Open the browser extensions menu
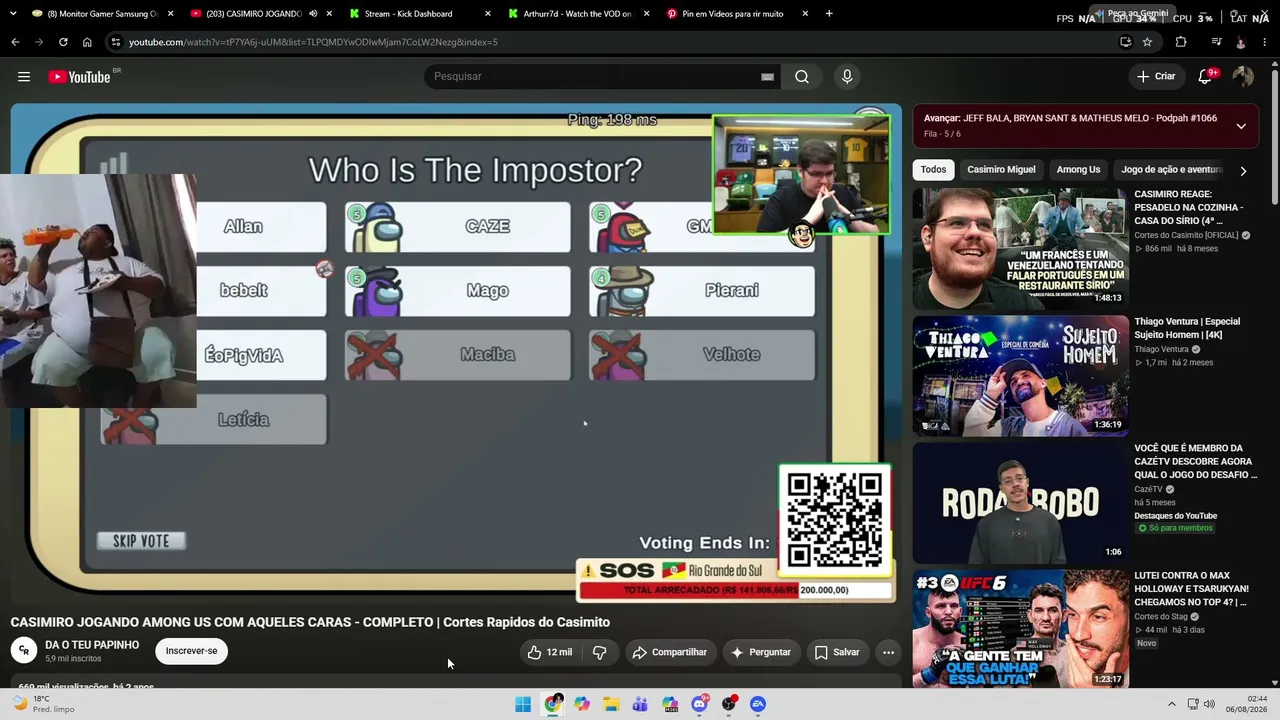This screenshot has height=720, width=1280. pyautogui.click(x=1181, y=42)
